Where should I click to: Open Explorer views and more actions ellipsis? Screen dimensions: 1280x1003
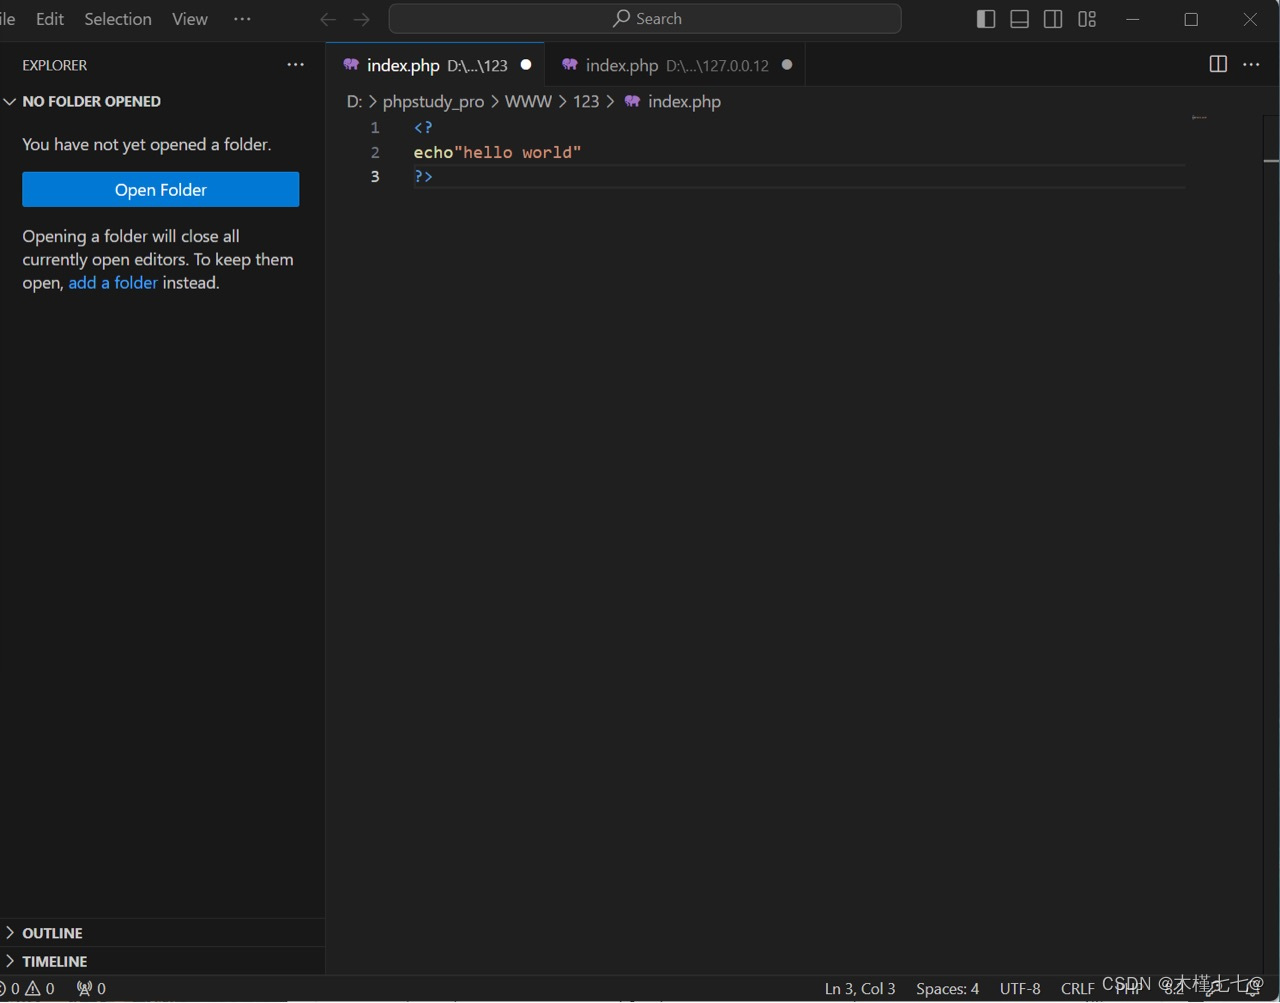295,65
